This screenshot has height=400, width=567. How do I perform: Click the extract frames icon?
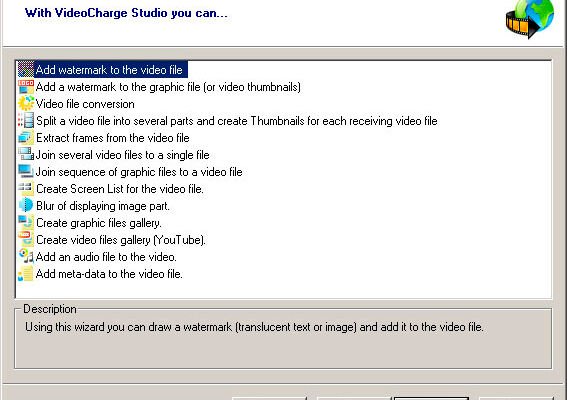click(26, 138)
